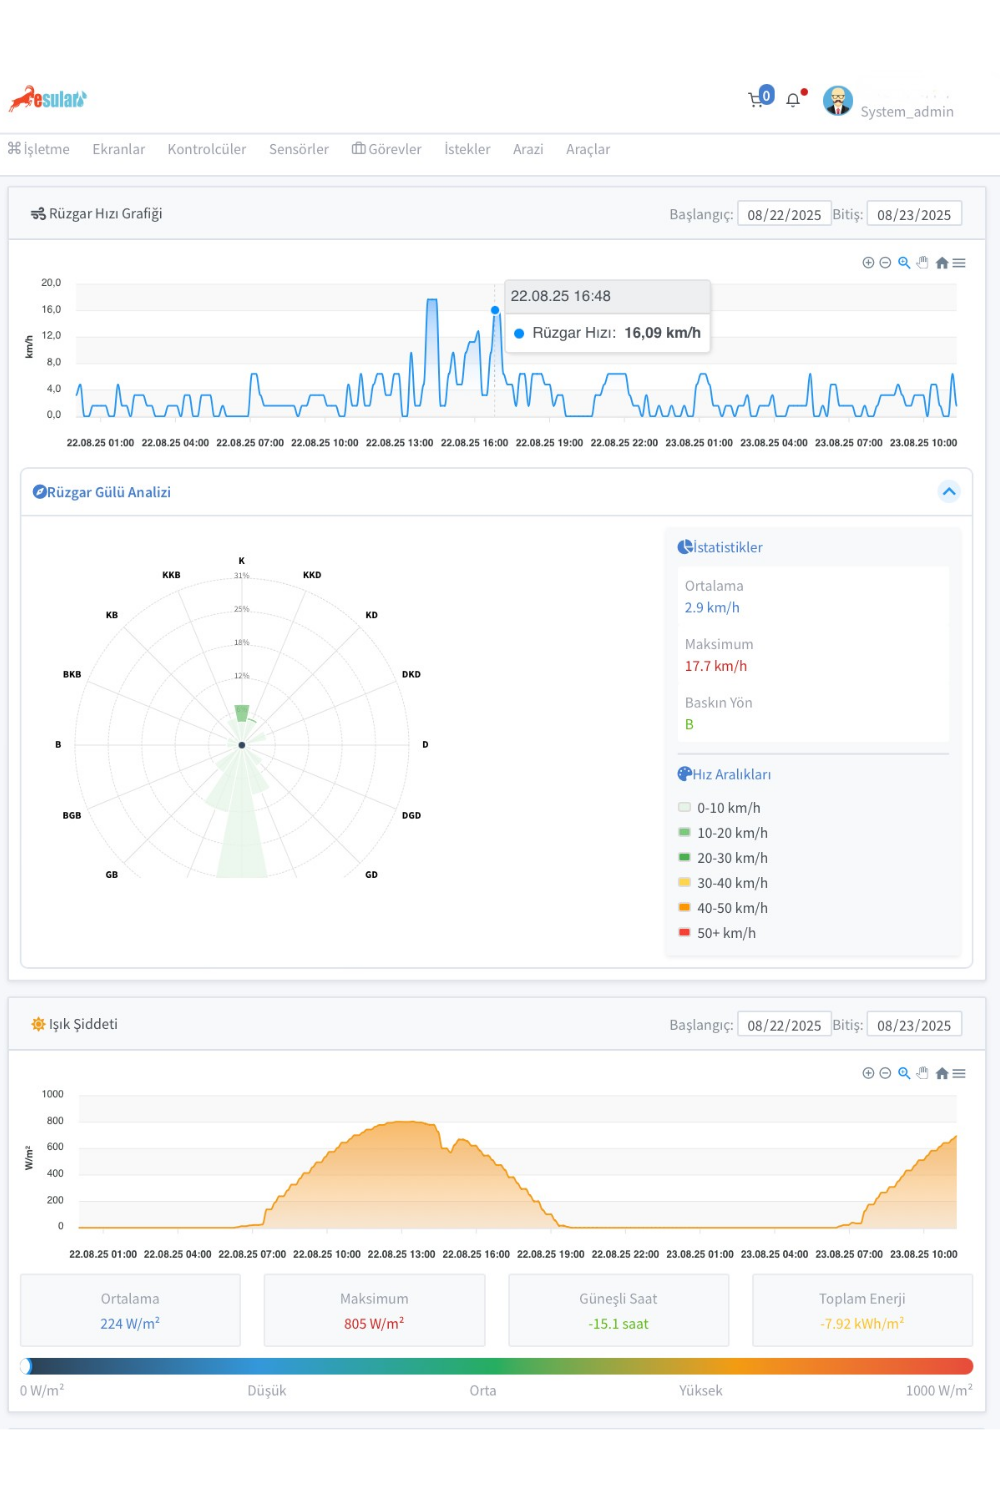
Task: Zoom in on the wind speed chart
Action: [868, 263]
